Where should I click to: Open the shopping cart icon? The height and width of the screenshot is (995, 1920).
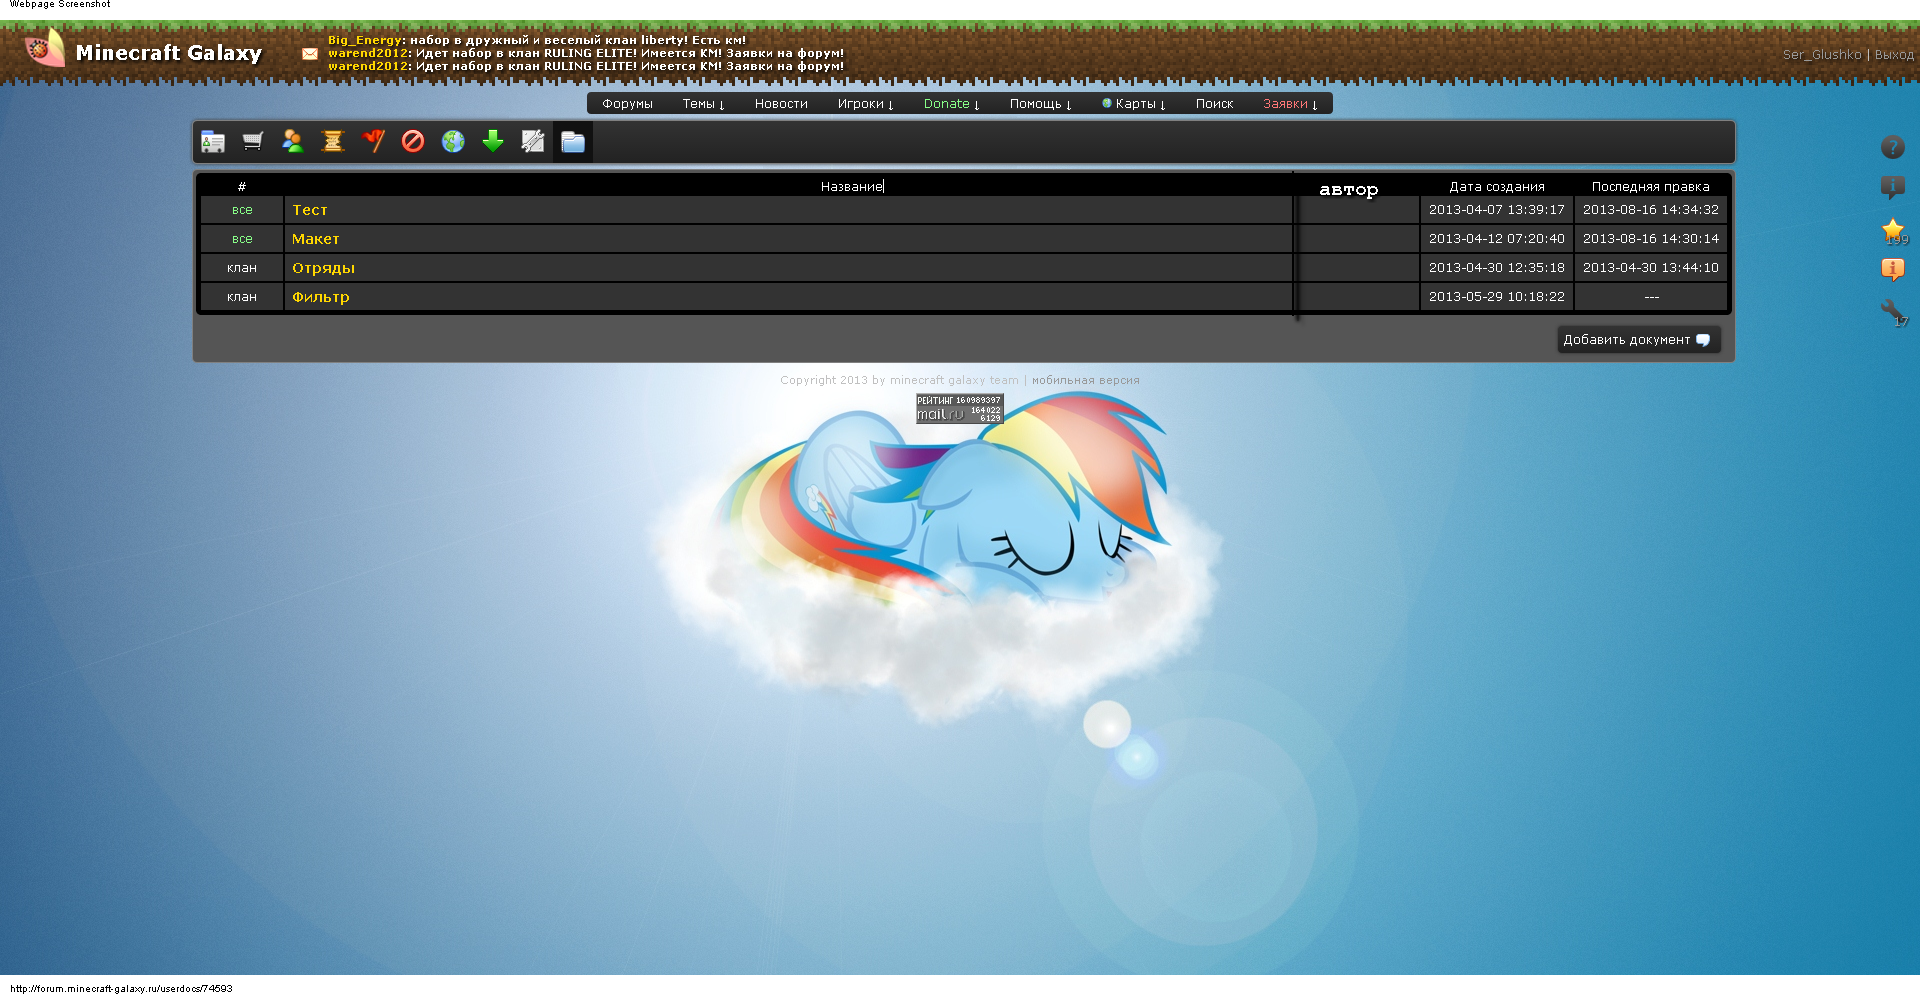[x=253, y=142]
